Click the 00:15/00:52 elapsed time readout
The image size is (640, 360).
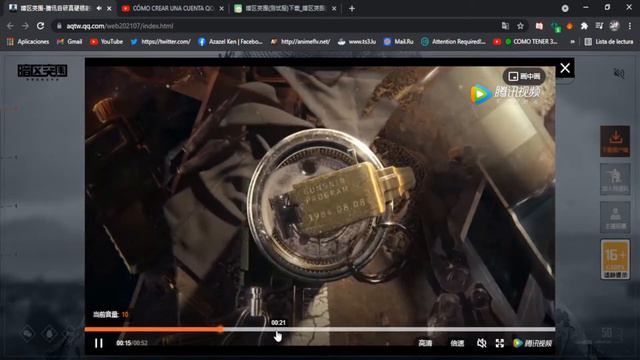pos(132,343)
